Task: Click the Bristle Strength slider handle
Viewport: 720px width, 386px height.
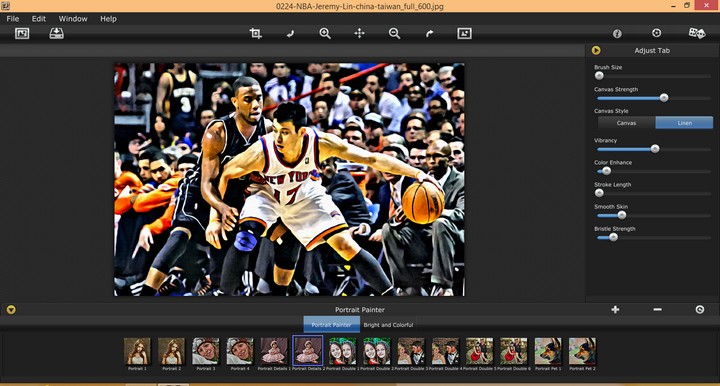Action: click(613, 237)
